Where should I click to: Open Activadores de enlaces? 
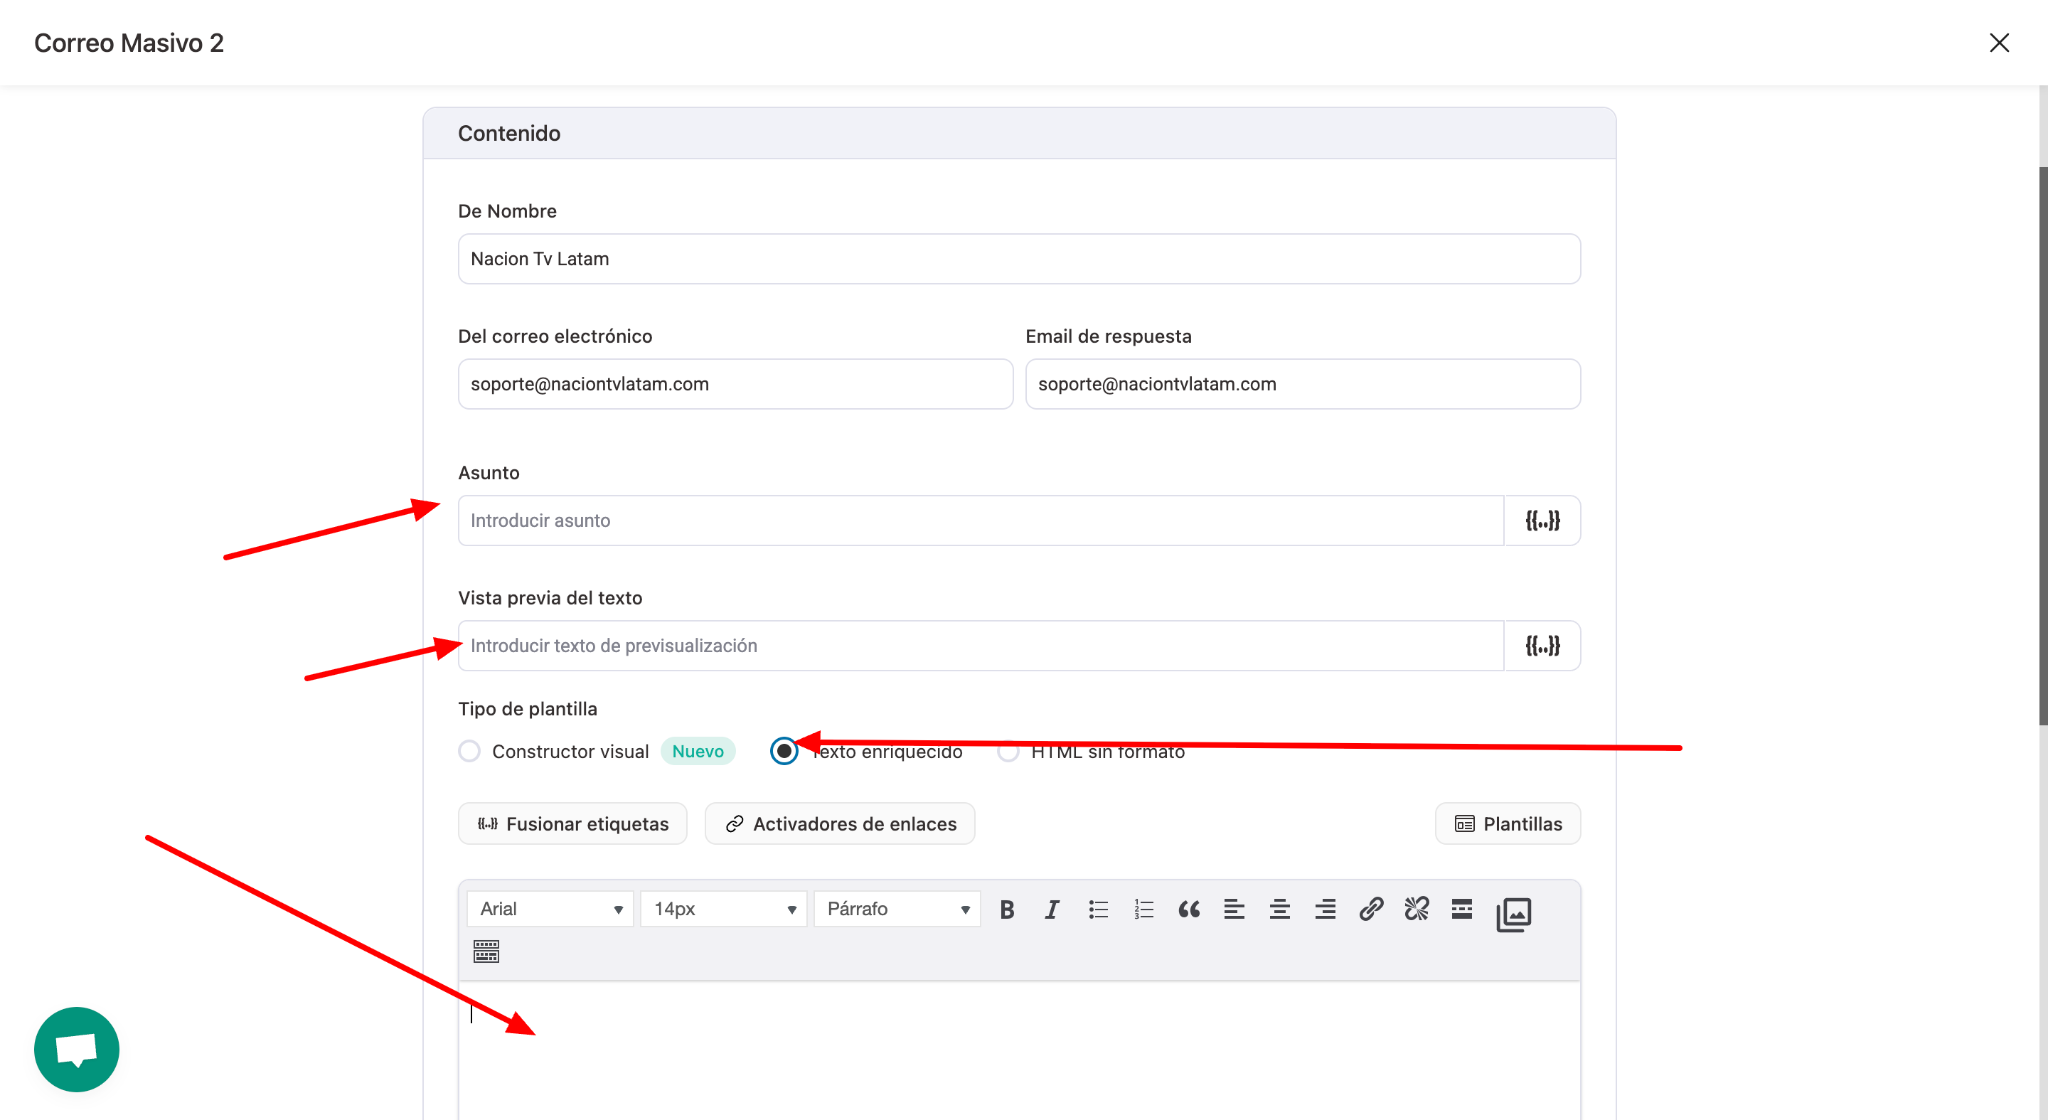(x=840, y=824)
